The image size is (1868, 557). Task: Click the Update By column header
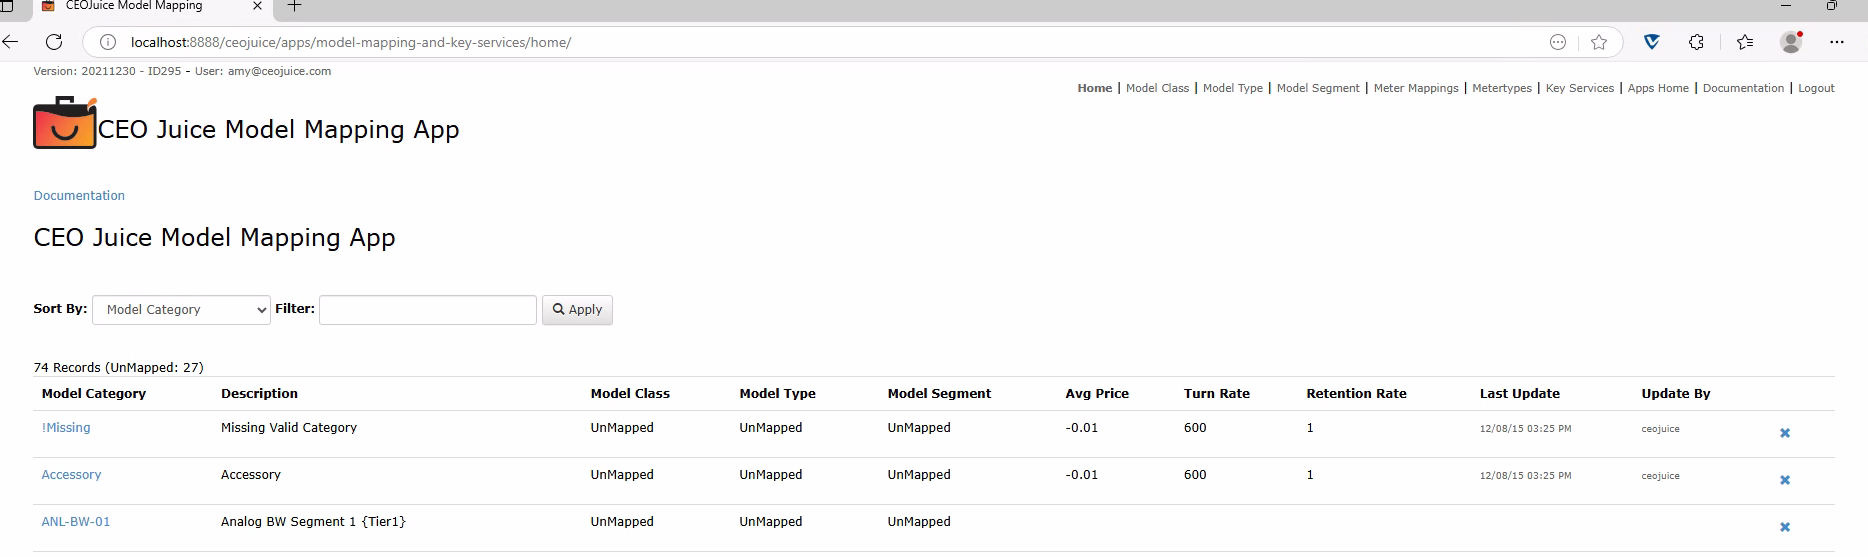pyautogui.click(x=1676, y=394)
